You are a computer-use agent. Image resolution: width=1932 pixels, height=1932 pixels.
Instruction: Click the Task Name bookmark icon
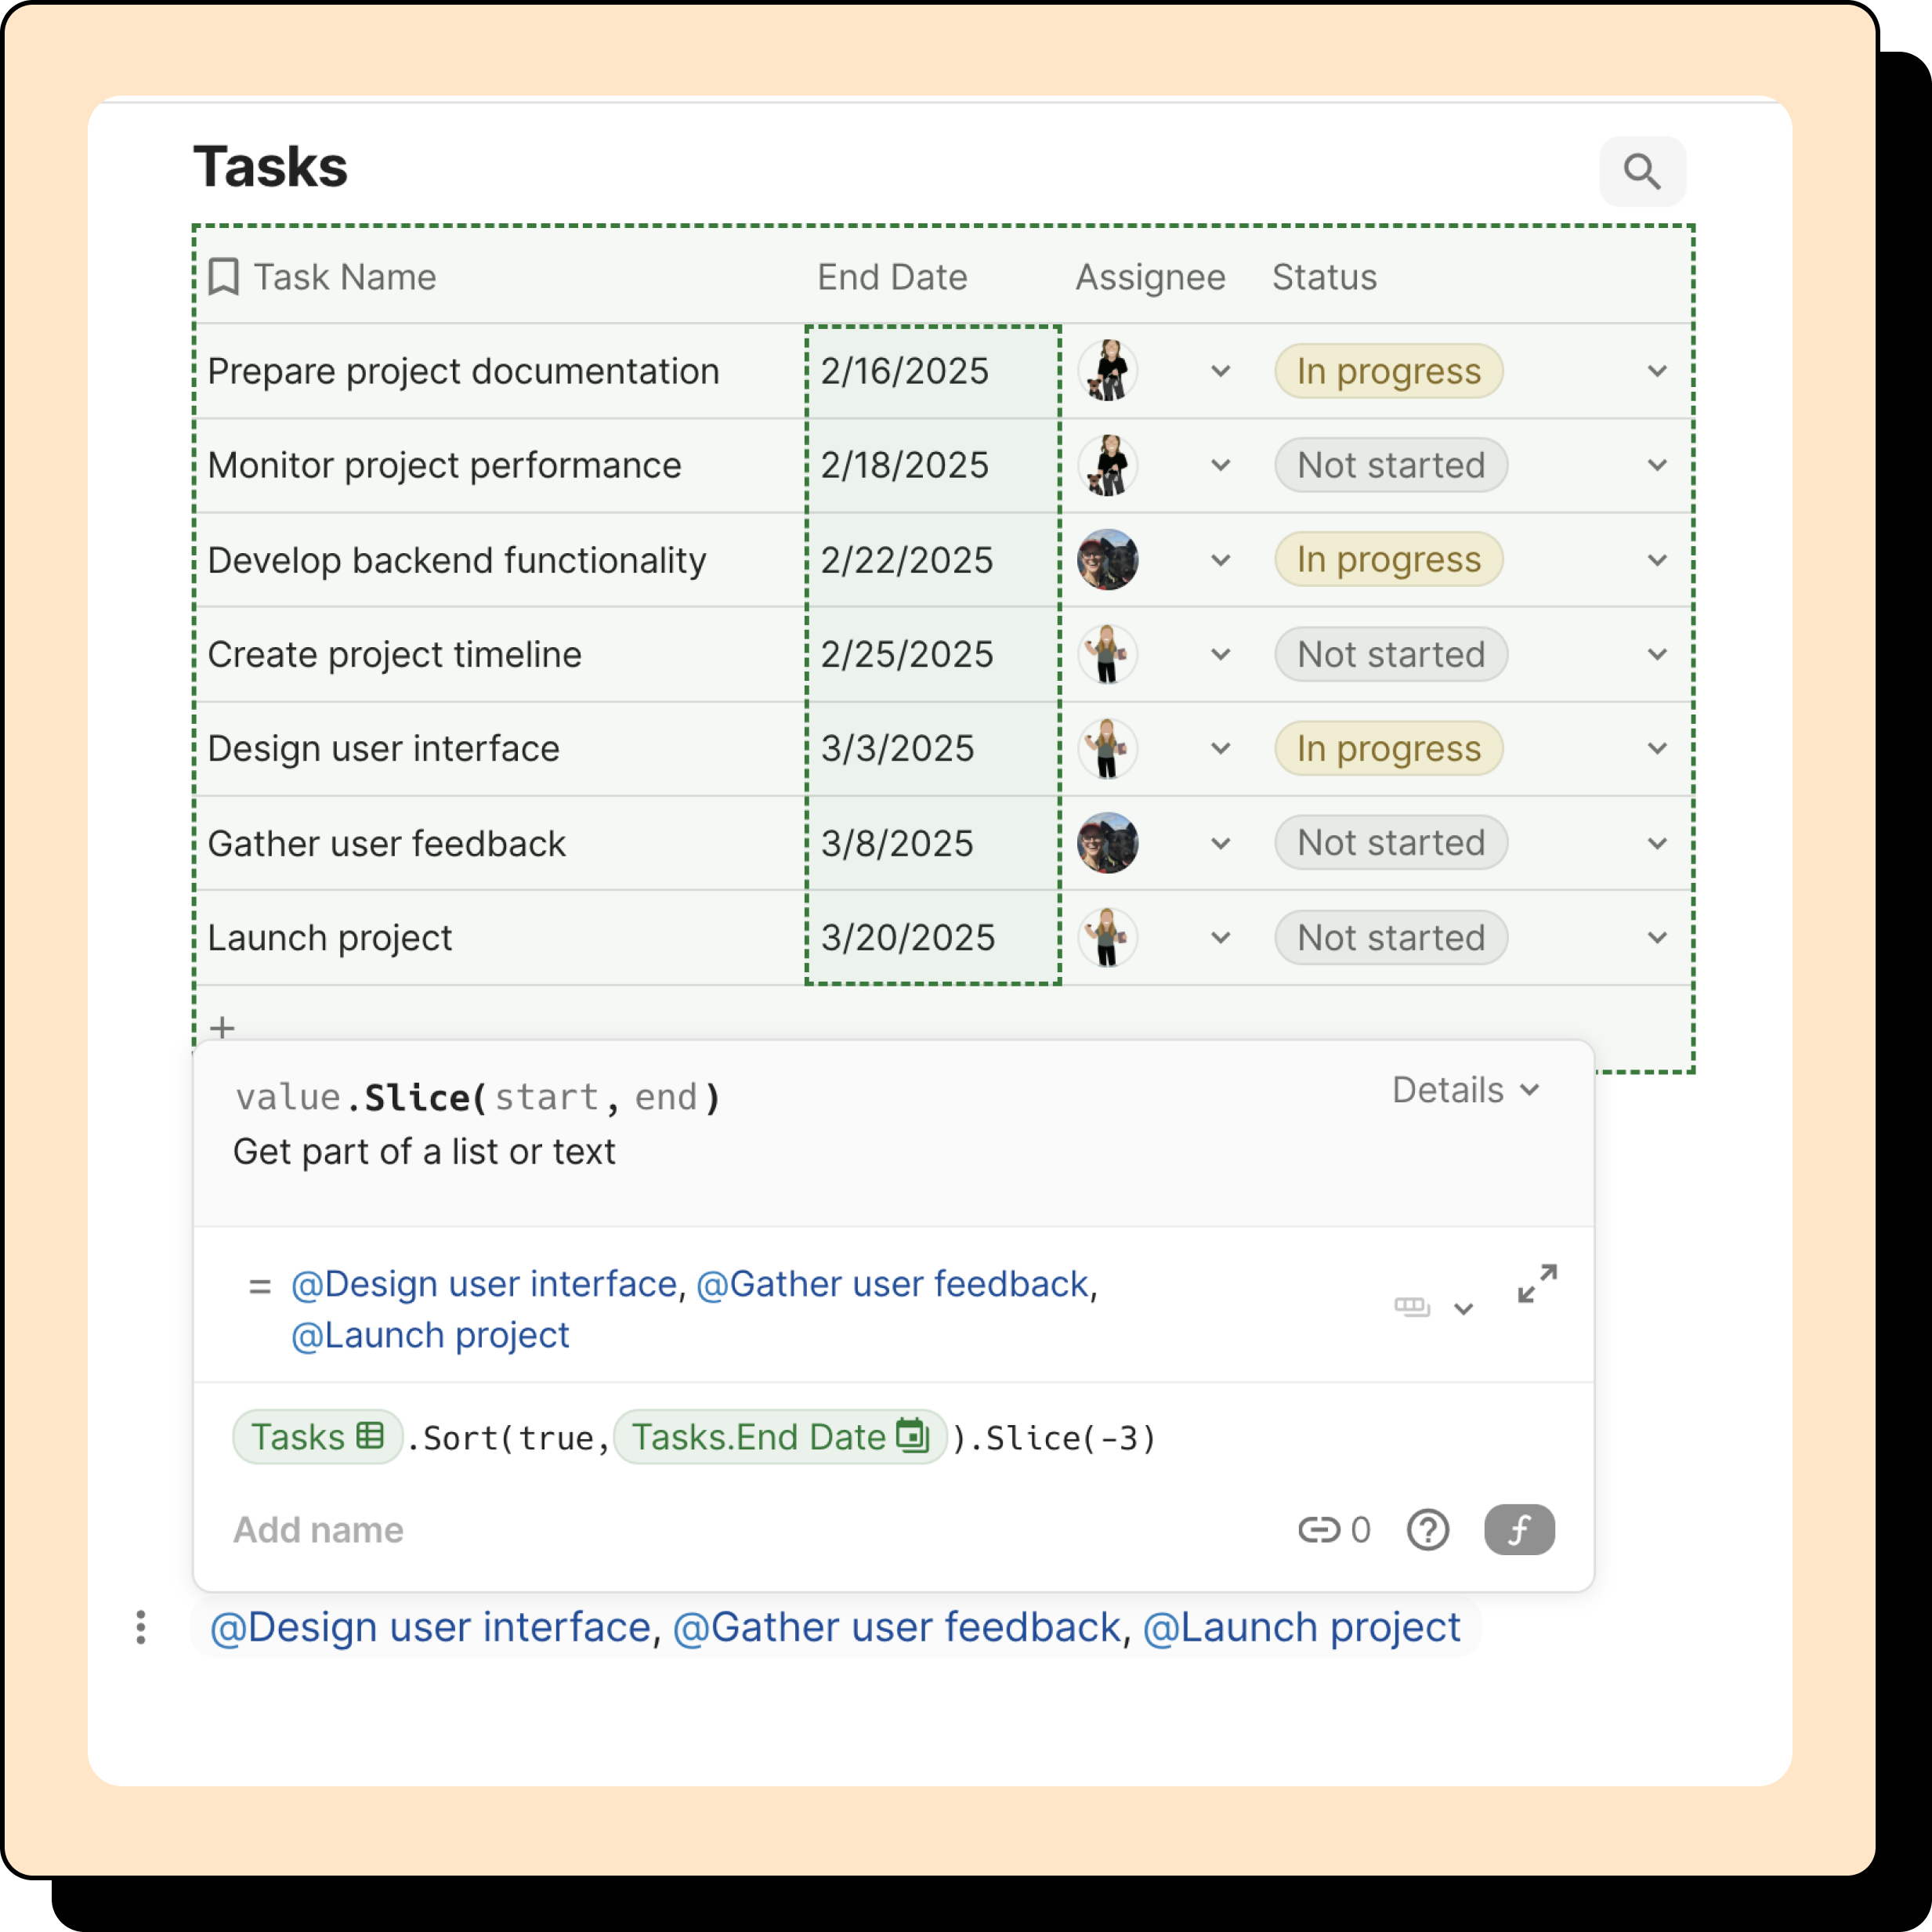tap(223, 277)
